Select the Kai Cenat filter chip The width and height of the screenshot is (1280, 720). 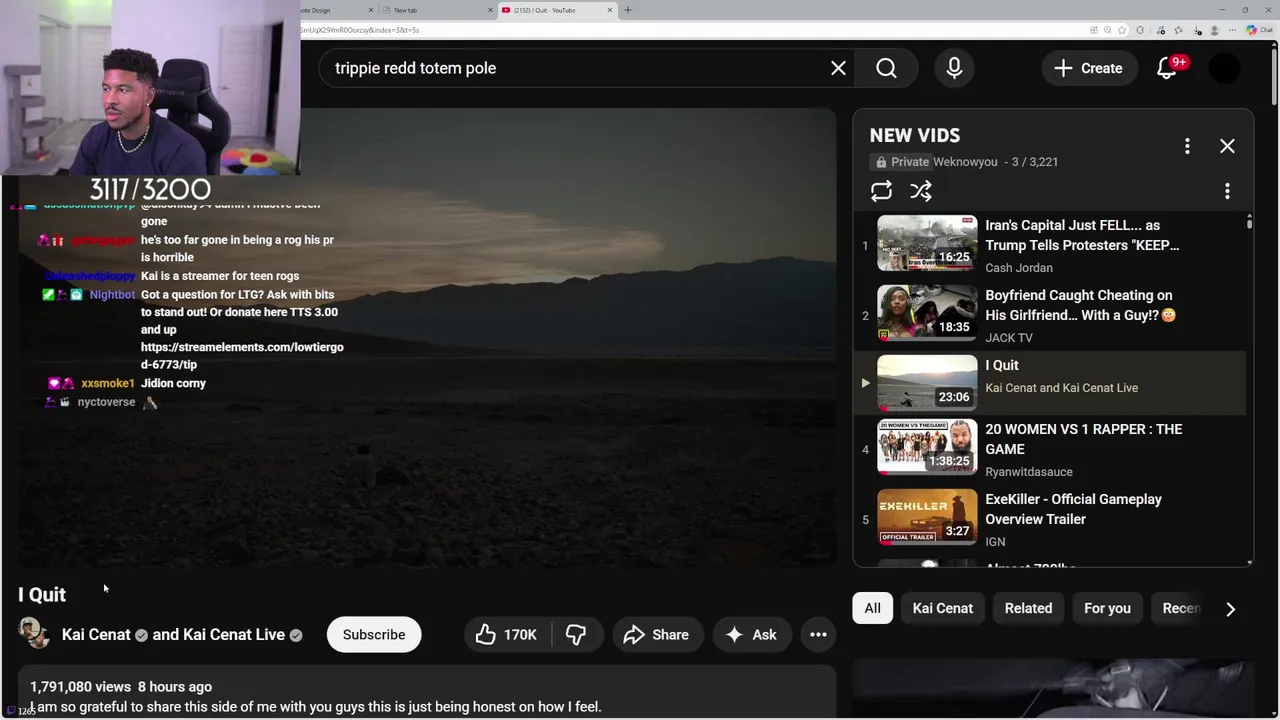point(942,608)
